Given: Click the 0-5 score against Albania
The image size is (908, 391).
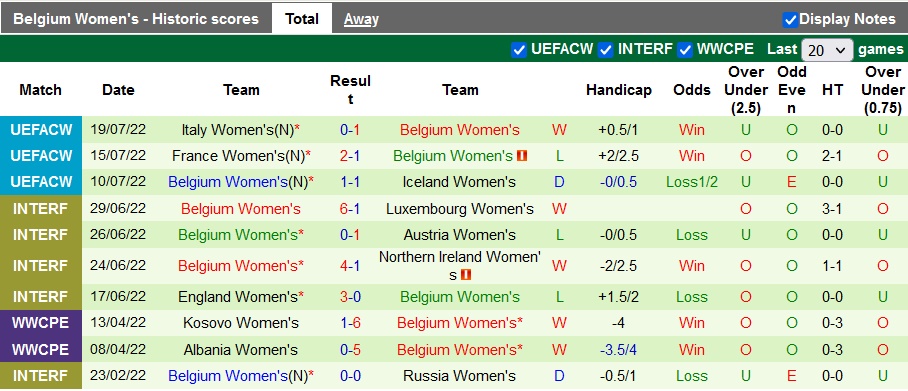Looking at the screenshot, I should [x=350, y=350].
